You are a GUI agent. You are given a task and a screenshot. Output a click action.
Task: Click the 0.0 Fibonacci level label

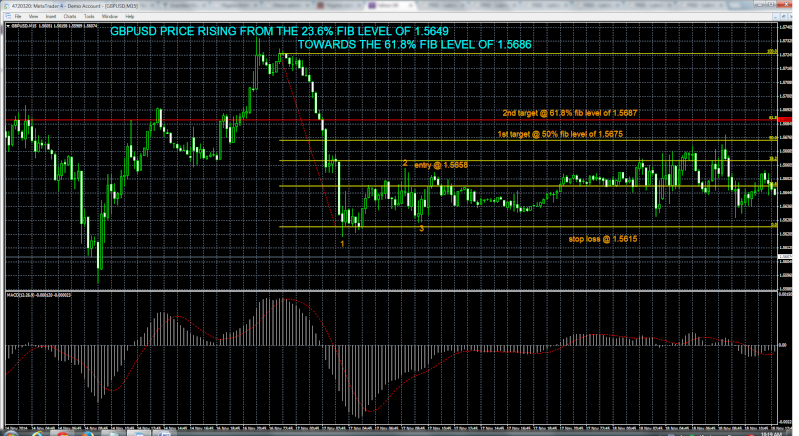[x=774, y=225]
